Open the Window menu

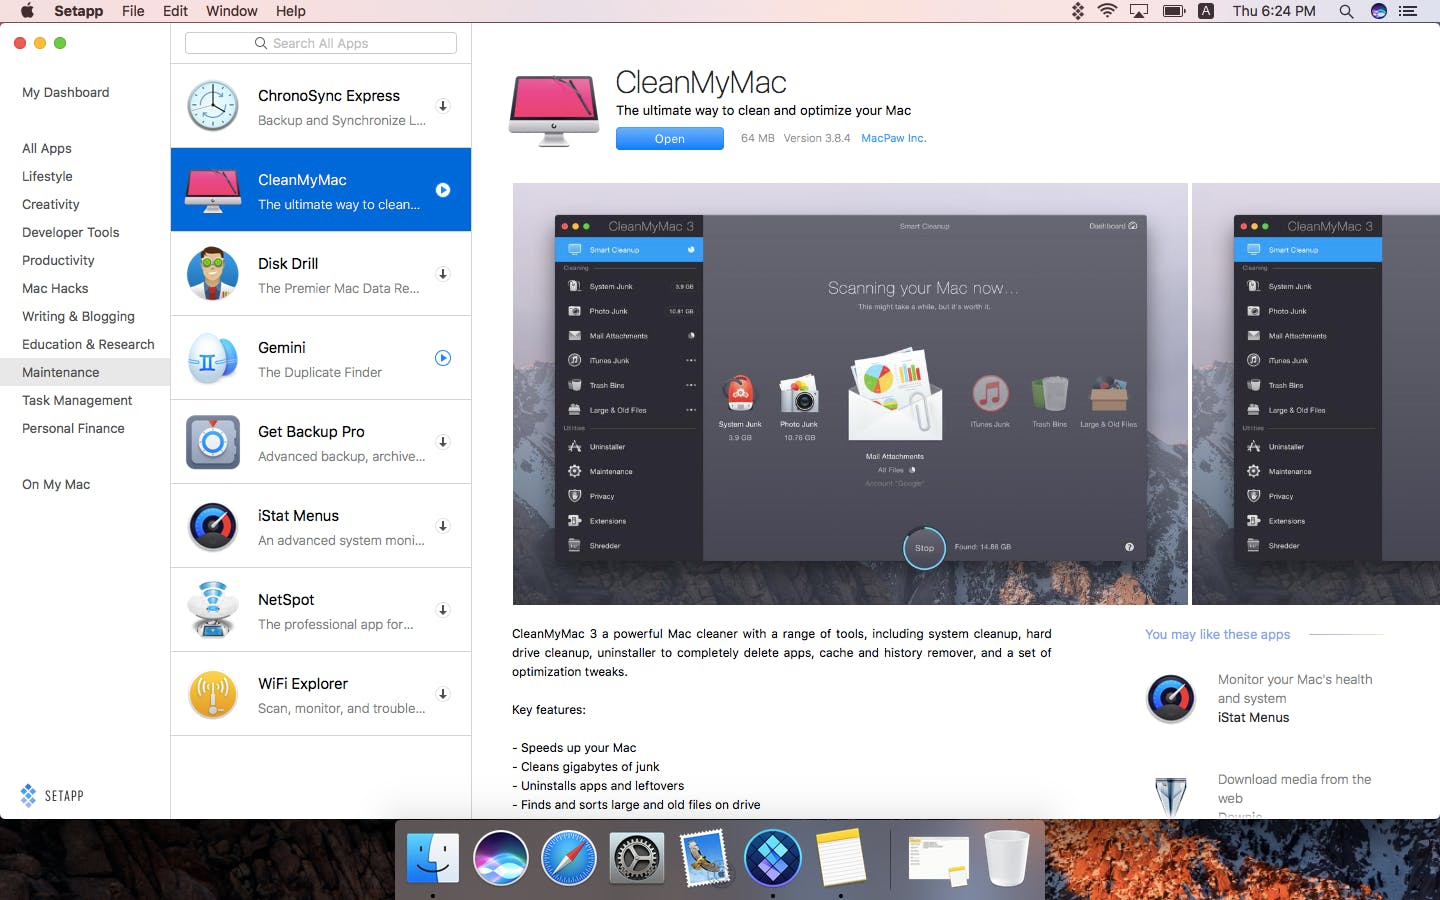click(x=232, y=11)
